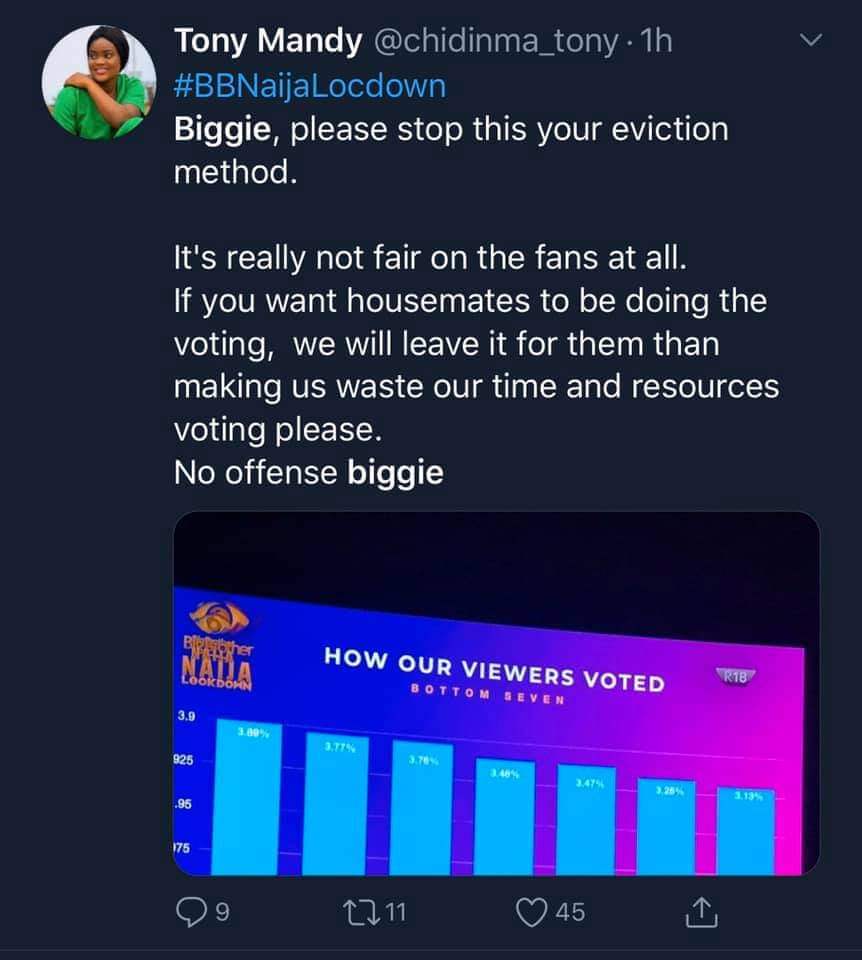Open Tony Mandy's profile picture

click(99, 83)
